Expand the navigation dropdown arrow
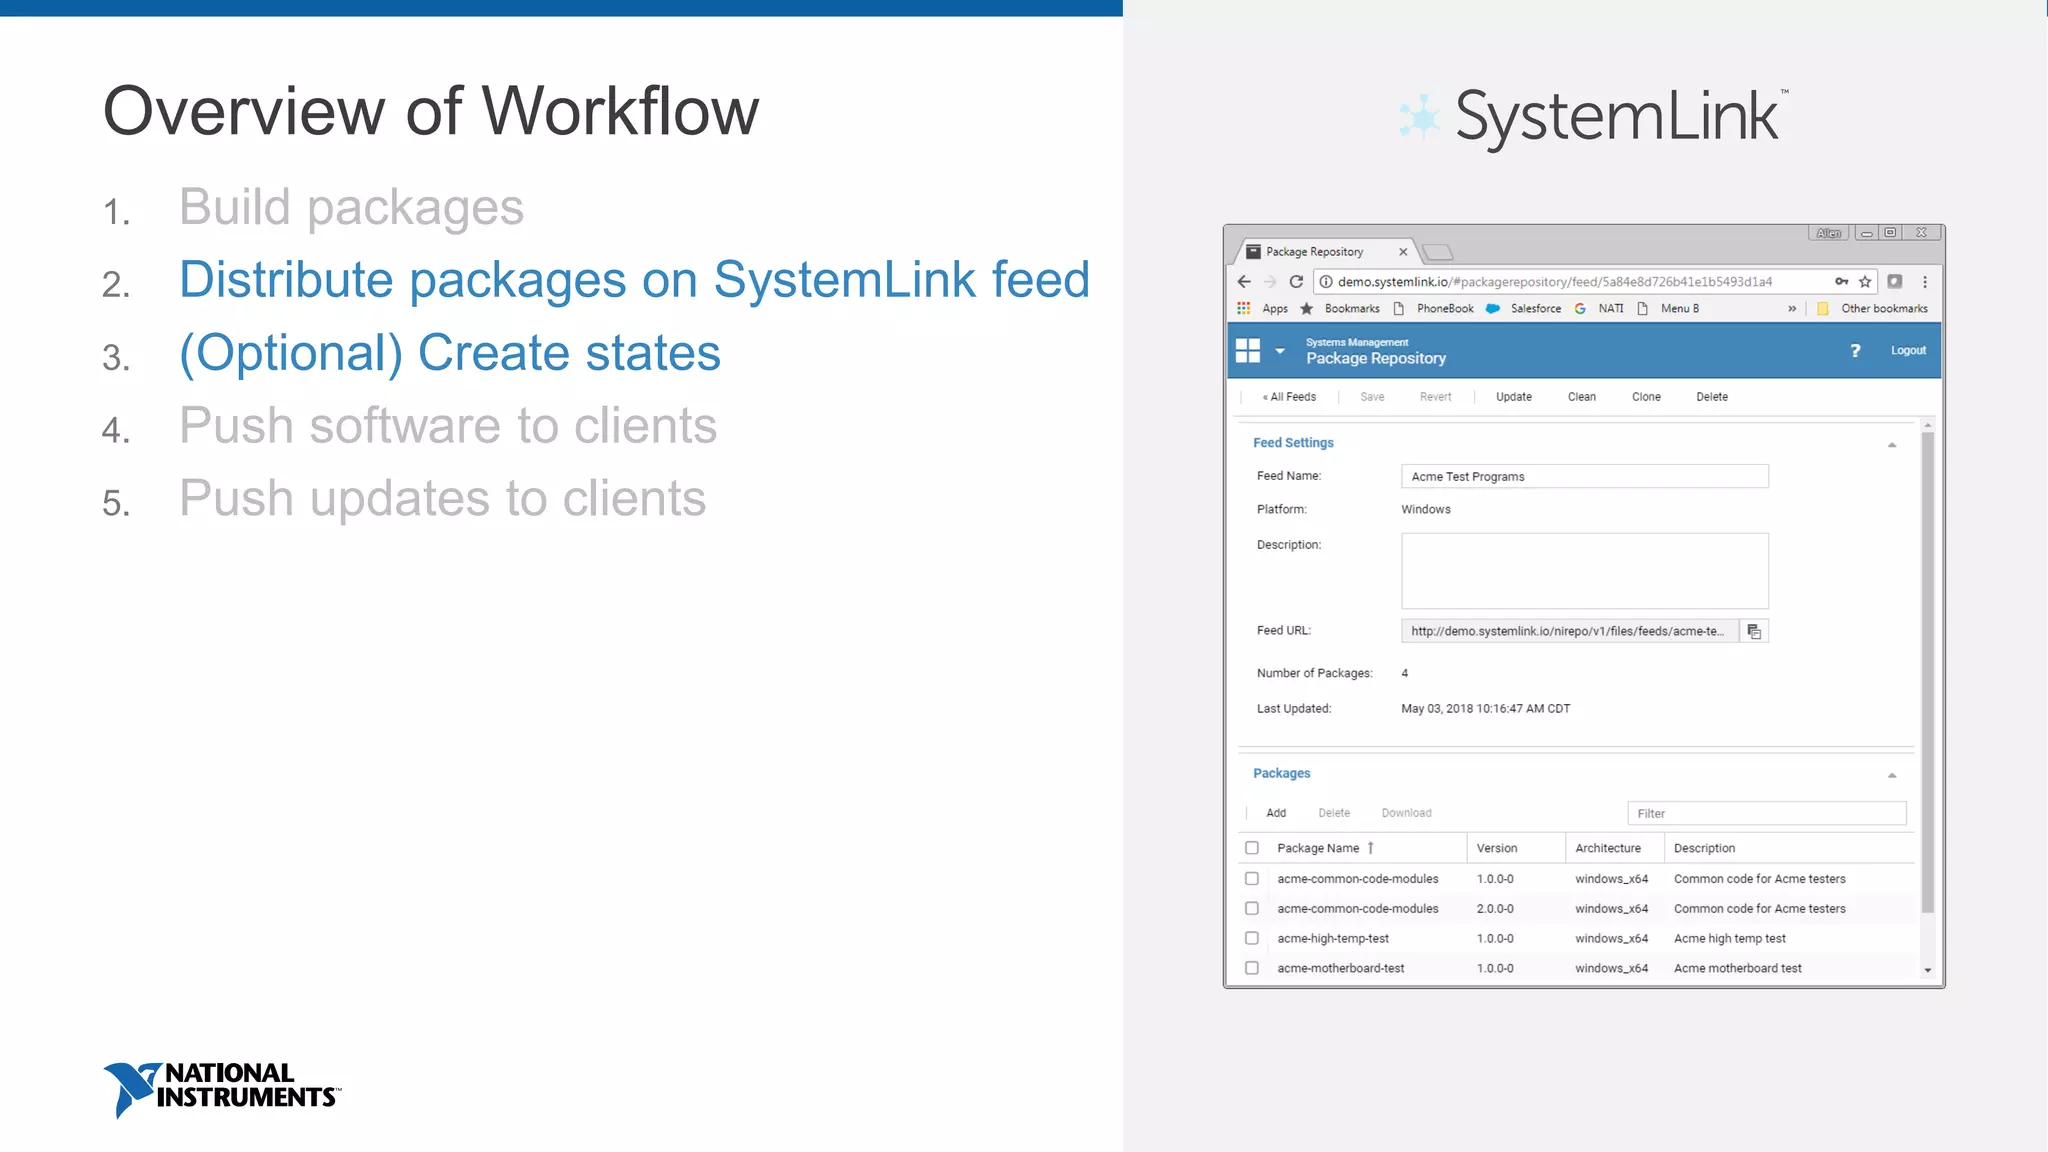The image size is (2048, 1152). (1280, 351)
